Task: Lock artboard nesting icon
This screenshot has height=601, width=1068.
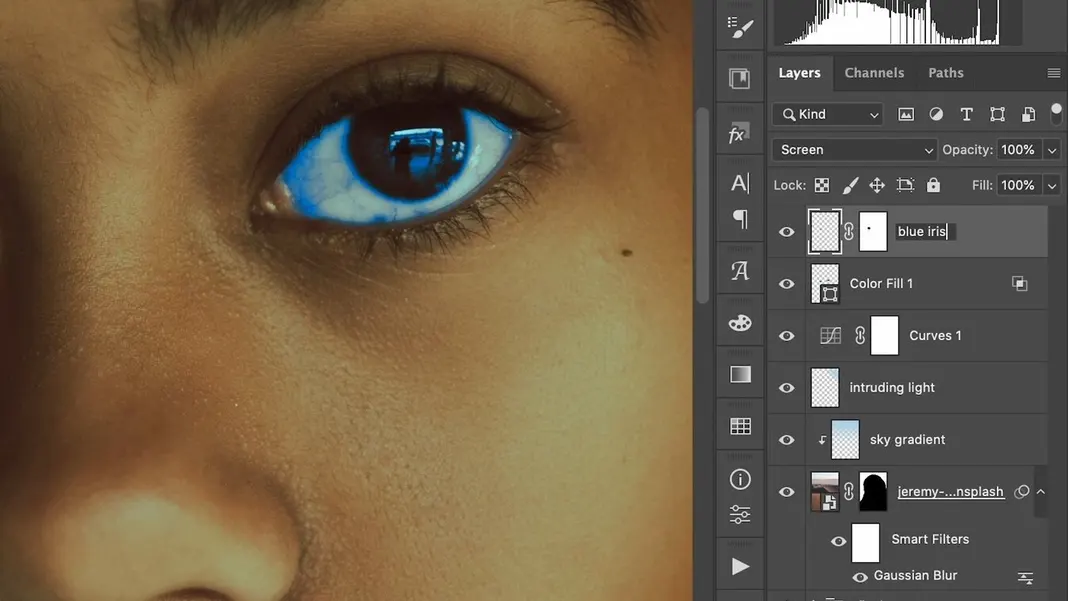Action: click(x=905, y=185)
